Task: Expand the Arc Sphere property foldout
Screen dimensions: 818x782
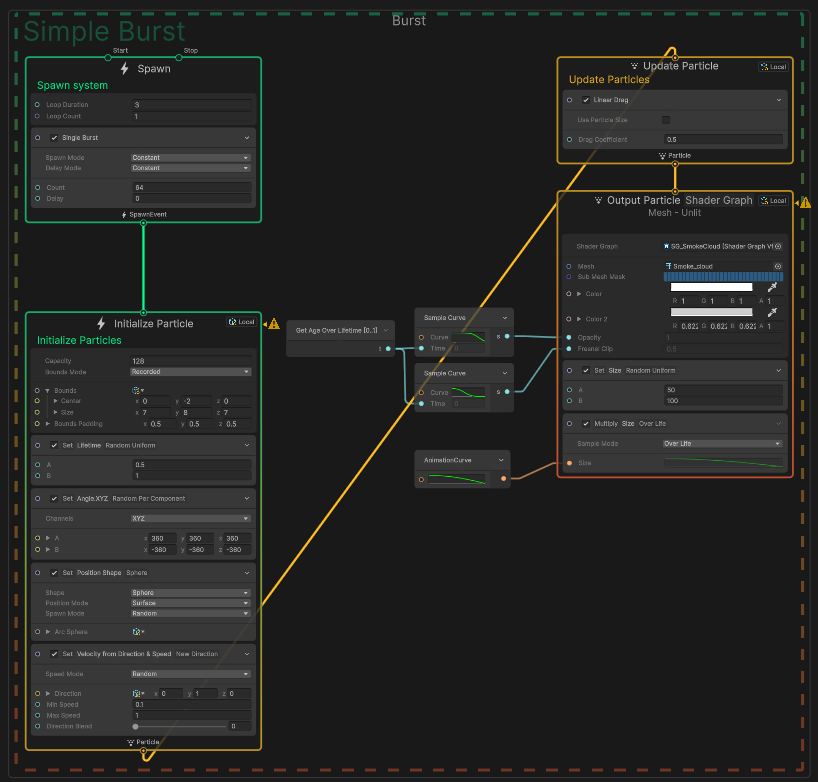Action: tap(47, 632)
